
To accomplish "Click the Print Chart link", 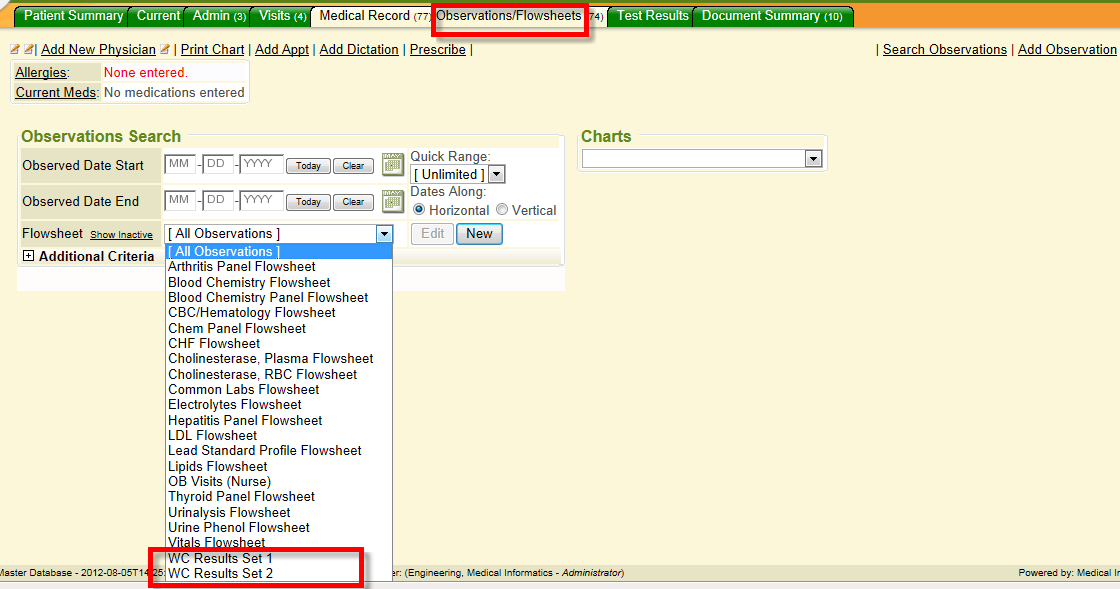I will click(212, 50).
